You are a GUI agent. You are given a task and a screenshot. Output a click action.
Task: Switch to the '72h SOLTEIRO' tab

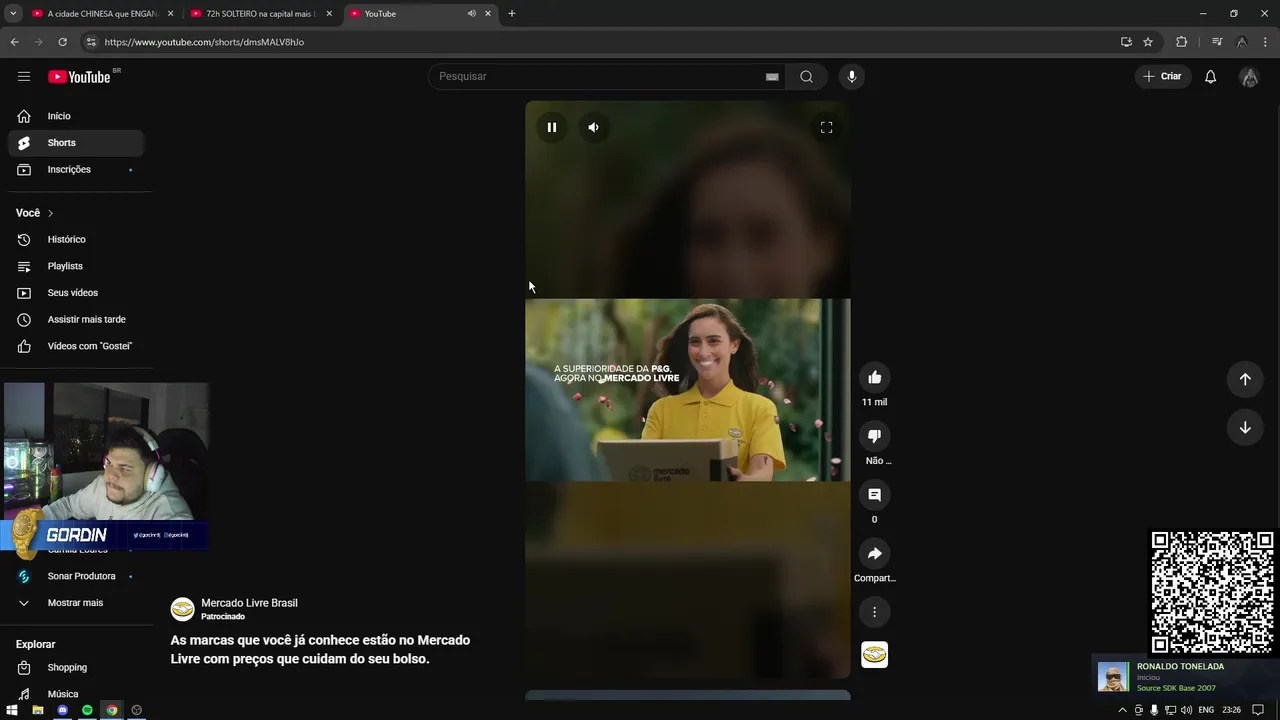(262, 14)
